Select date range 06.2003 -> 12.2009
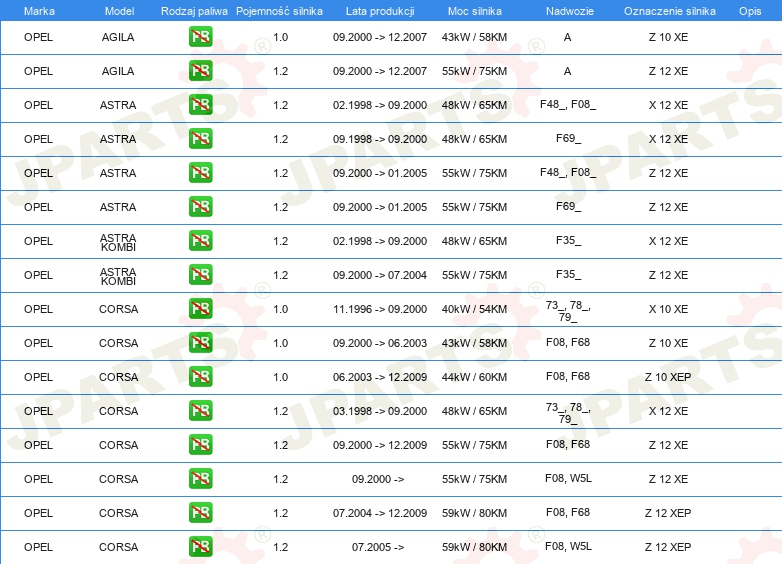The height and width of the screenshot is (564, 782). tap(380, 377)
